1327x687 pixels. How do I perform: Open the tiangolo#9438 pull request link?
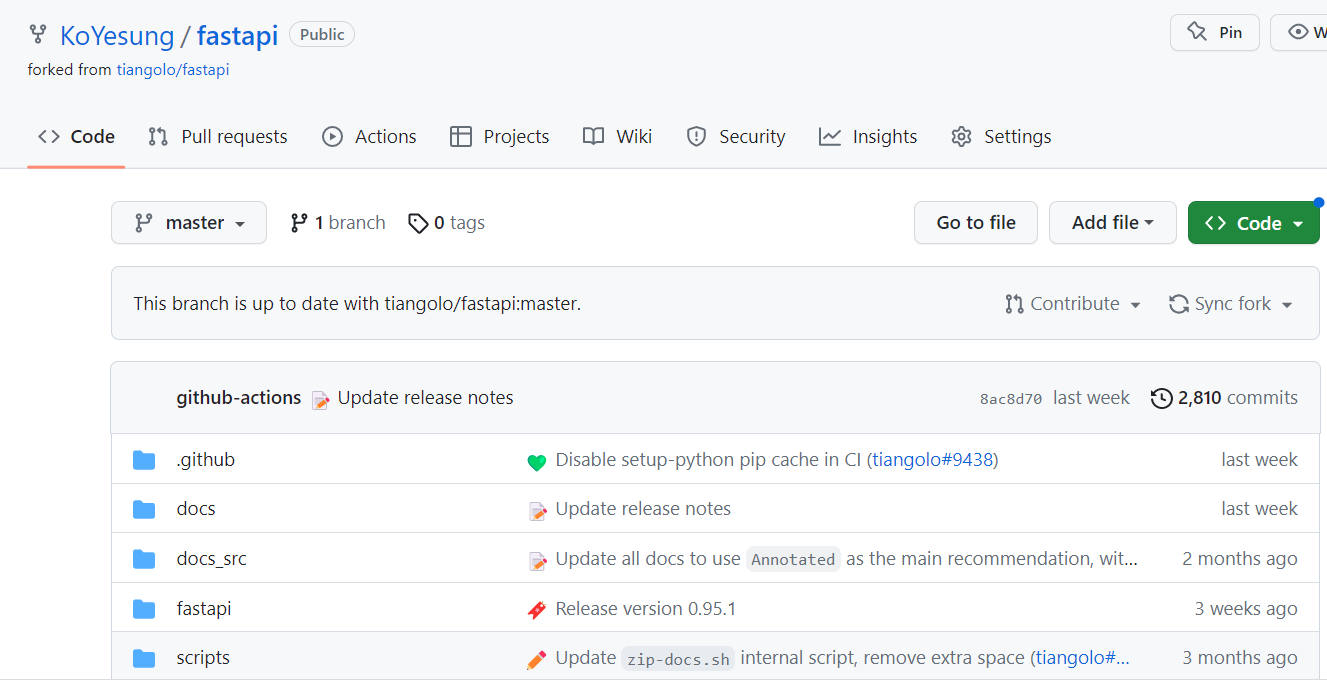[933, 460]
